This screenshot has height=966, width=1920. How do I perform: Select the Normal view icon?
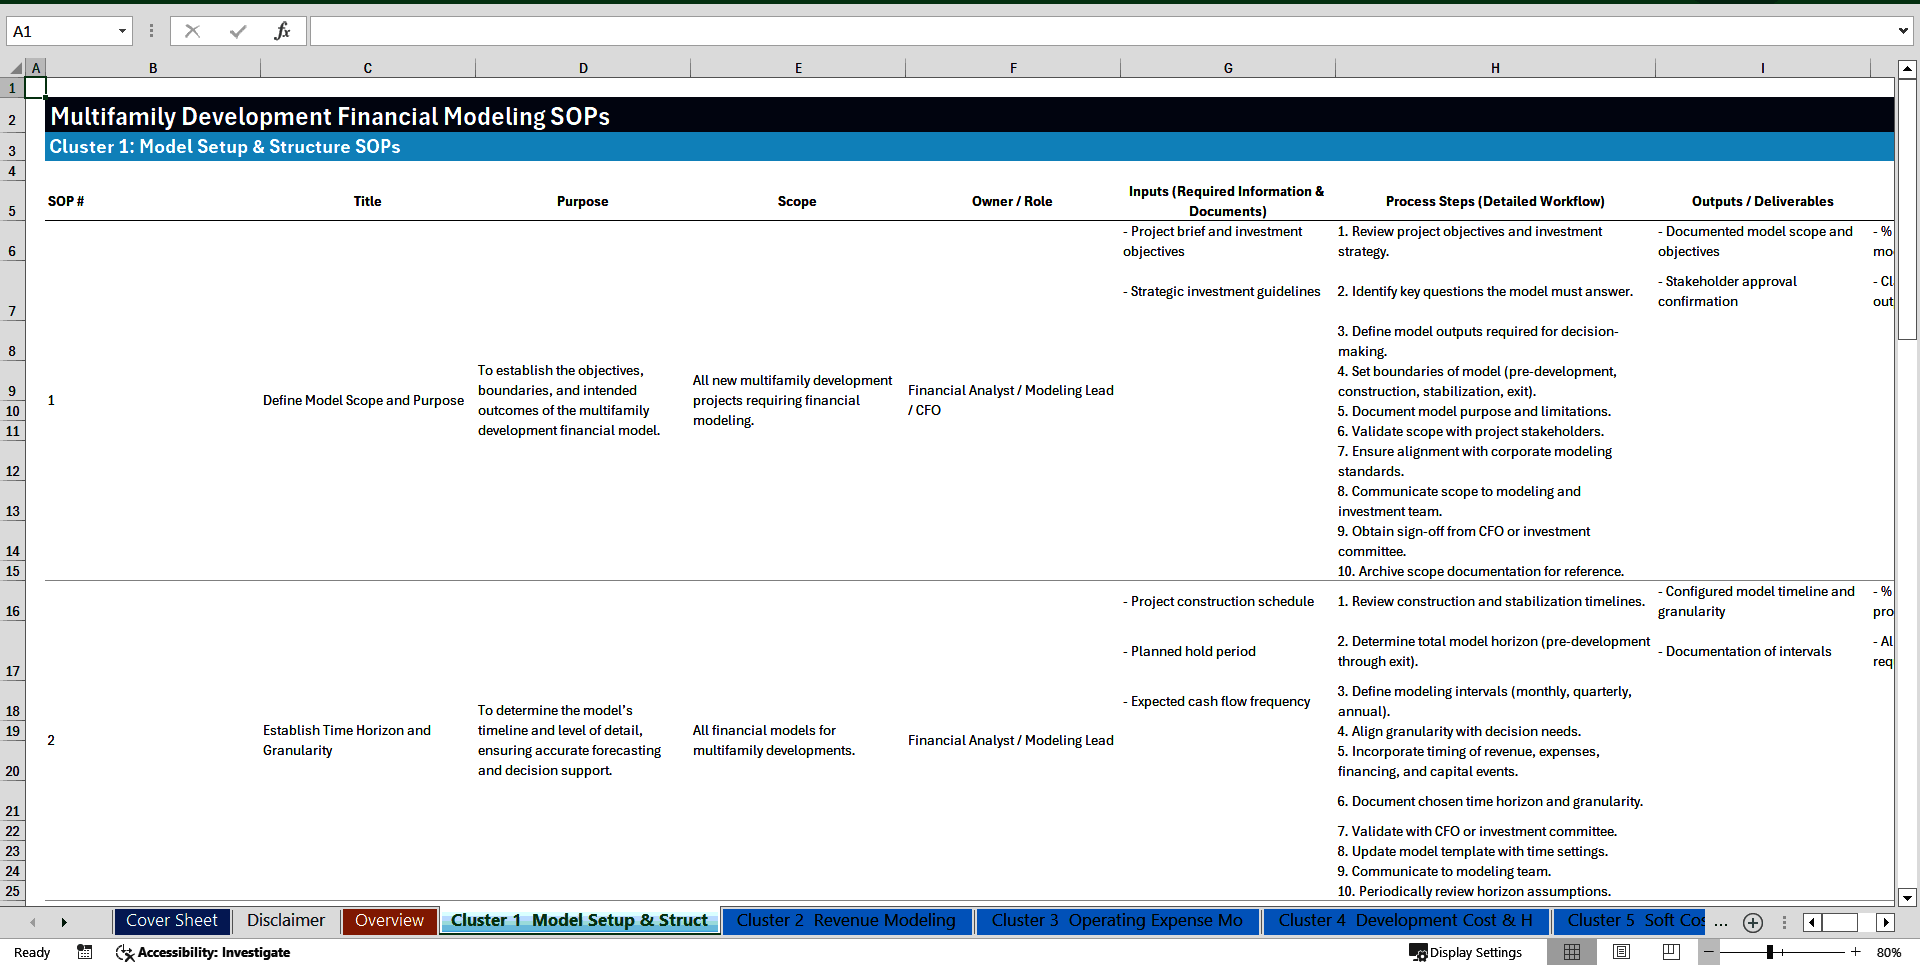click(1571, 952)
